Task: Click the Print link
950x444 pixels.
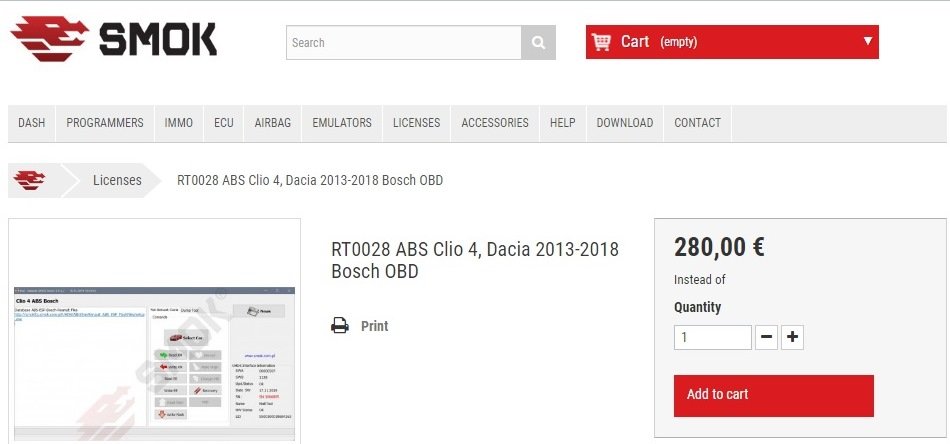Action: pyautogui.click(x=374, y=326)
